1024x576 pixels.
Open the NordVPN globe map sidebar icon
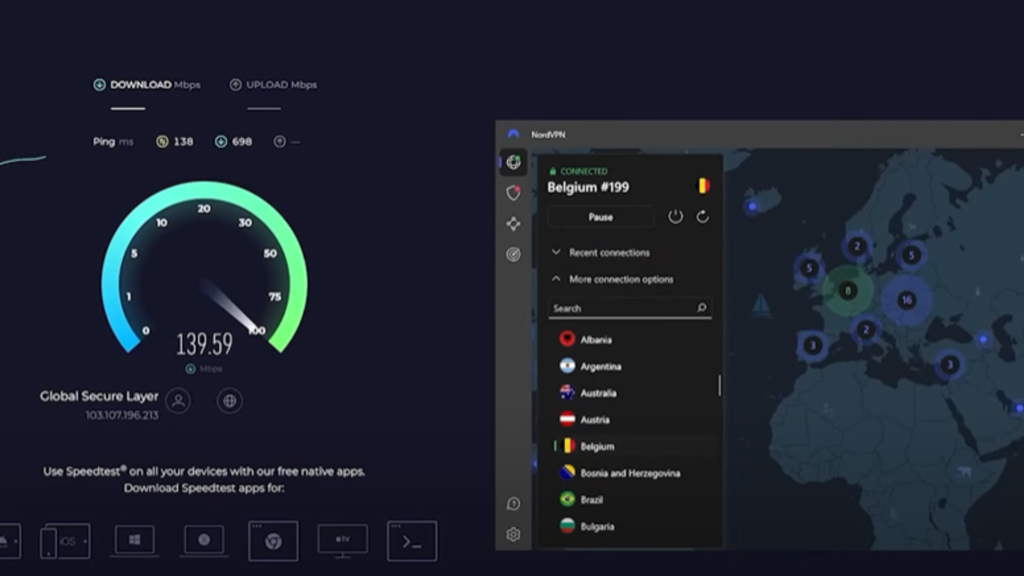coord(513,162)
